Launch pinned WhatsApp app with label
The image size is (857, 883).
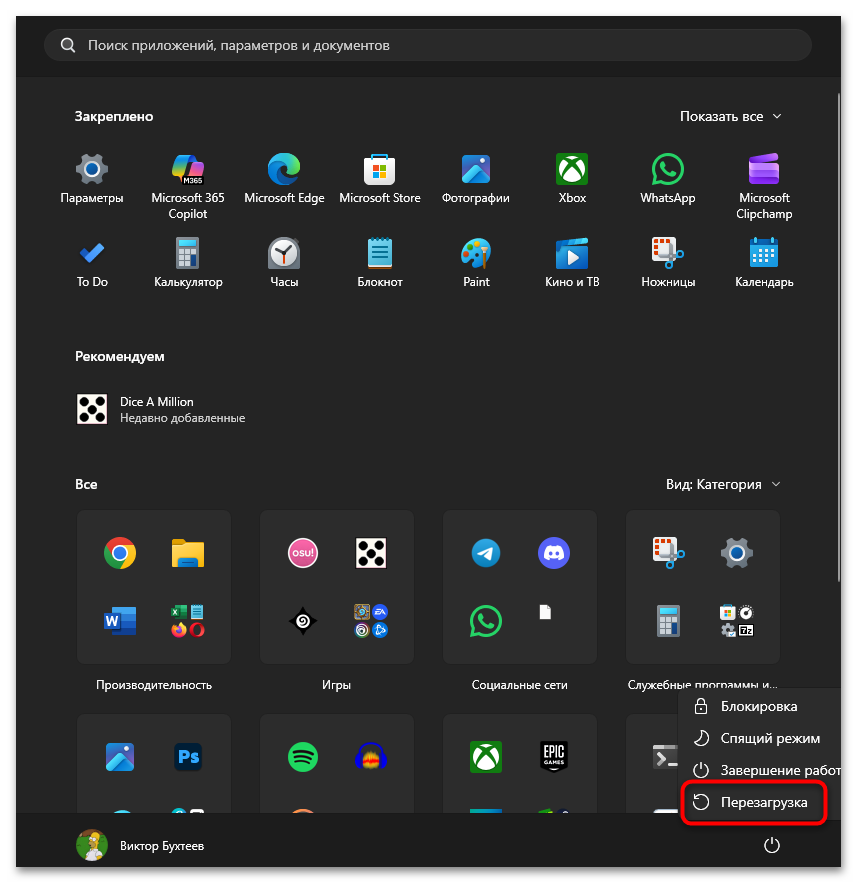pos(668,179)
